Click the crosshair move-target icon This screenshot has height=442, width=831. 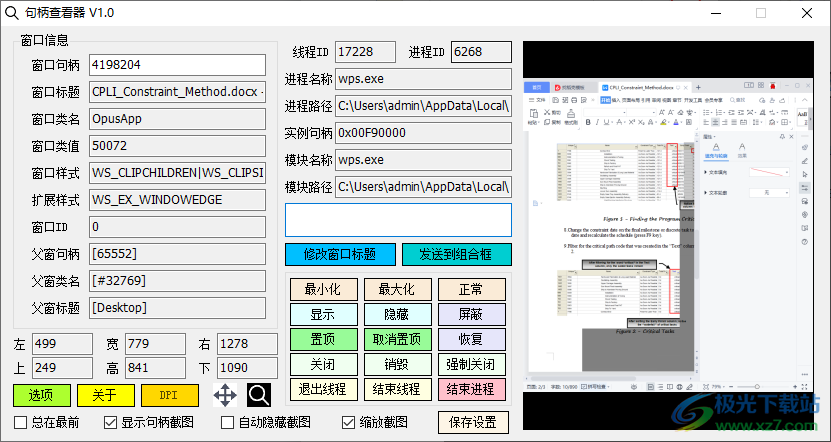225,395
